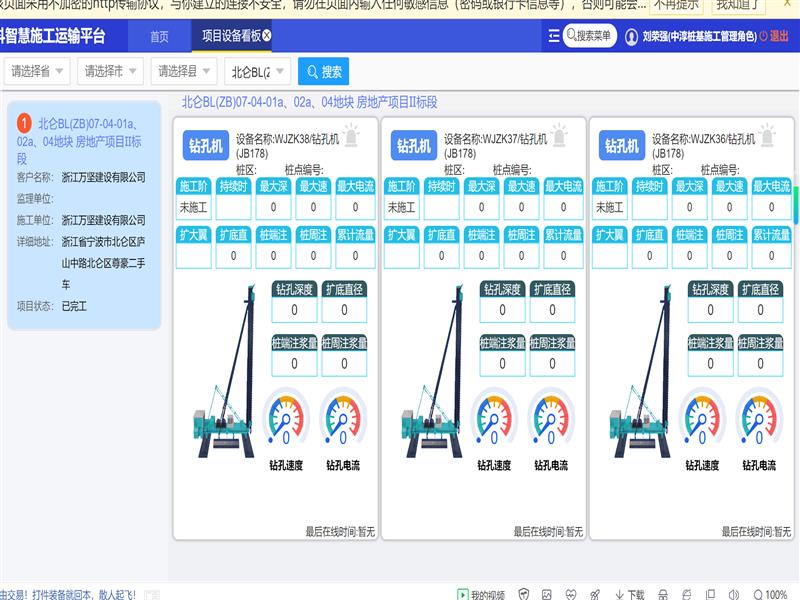This screenshot has height=600, width=800.
Task: Open the 请选择省 province dropdown
Action: click(38, 72)
